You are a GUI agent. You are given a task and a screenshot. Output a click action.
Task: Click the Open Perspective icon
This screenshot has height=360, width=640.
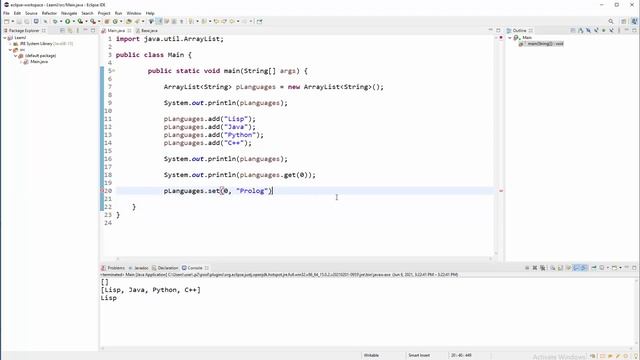point(624,21)
